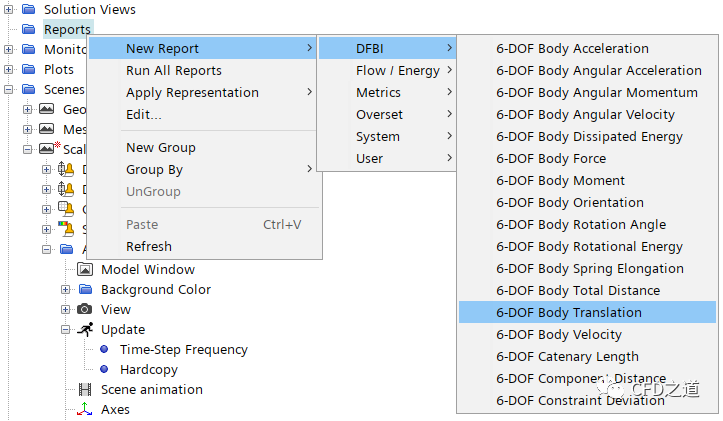
Task: Click the Plots folder icon
Action: (29, 69)
